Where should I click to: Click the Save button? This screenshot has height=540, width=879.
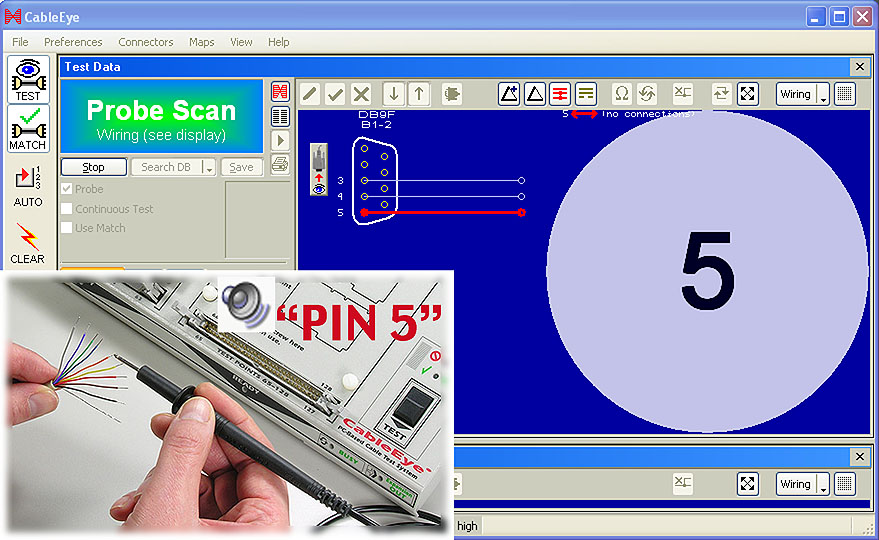[241, 167]
